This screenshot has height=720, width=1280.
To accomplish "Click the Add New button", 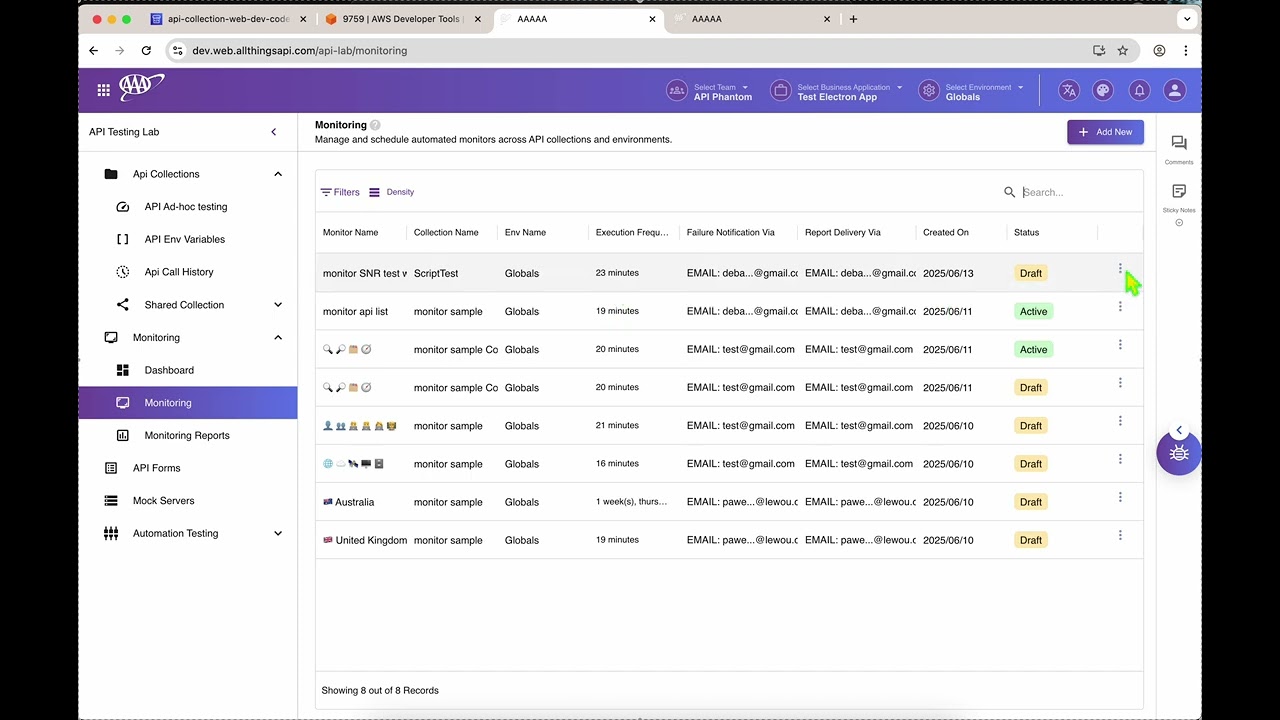I will (1105, 132).
